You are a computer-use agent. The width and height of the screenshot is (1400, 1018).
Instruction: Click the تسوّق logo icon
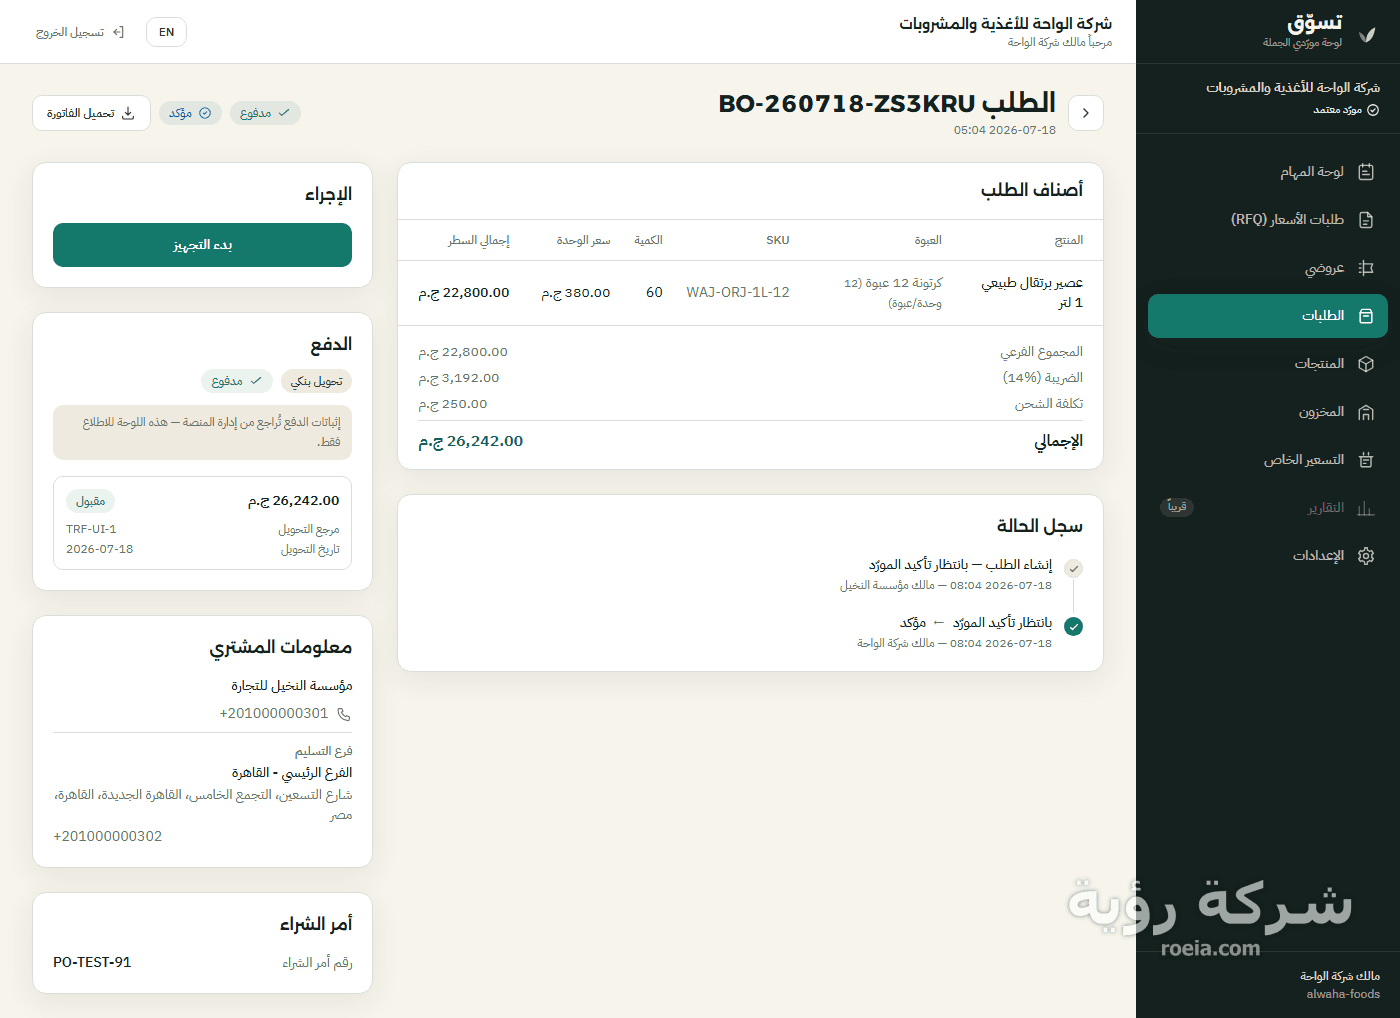1367,34
